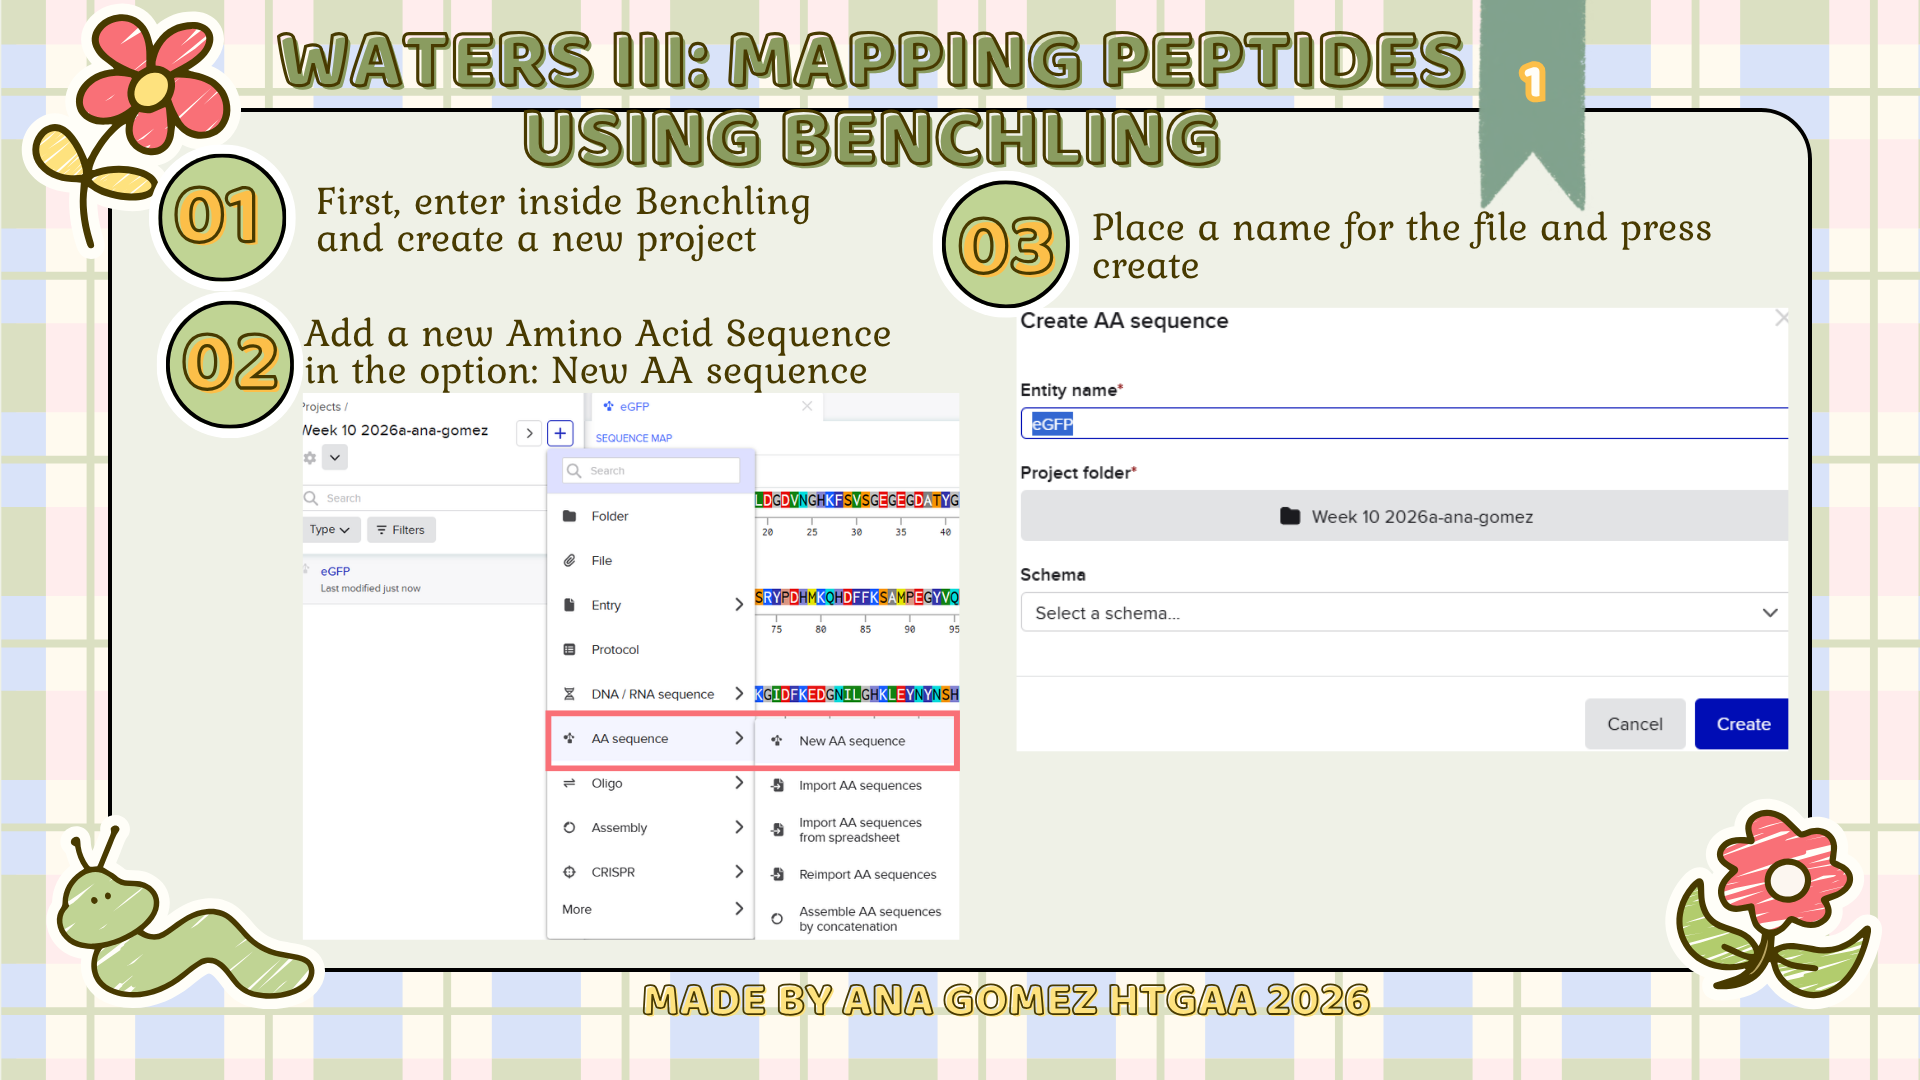Click the Import AA sequences icon

pyautogui.click(x=777, y=786)
